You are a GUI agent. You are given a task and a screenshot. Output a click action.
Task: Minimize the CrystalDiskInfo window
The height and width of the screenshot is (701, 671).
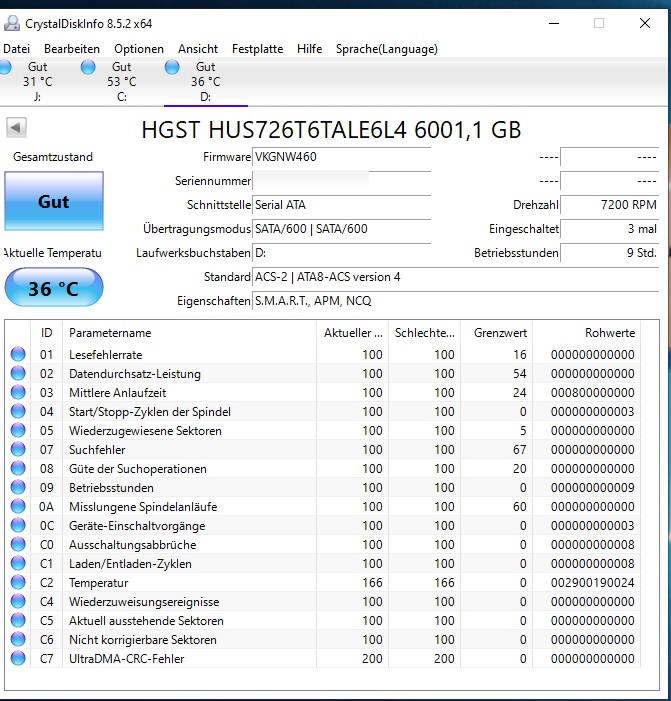554,23
